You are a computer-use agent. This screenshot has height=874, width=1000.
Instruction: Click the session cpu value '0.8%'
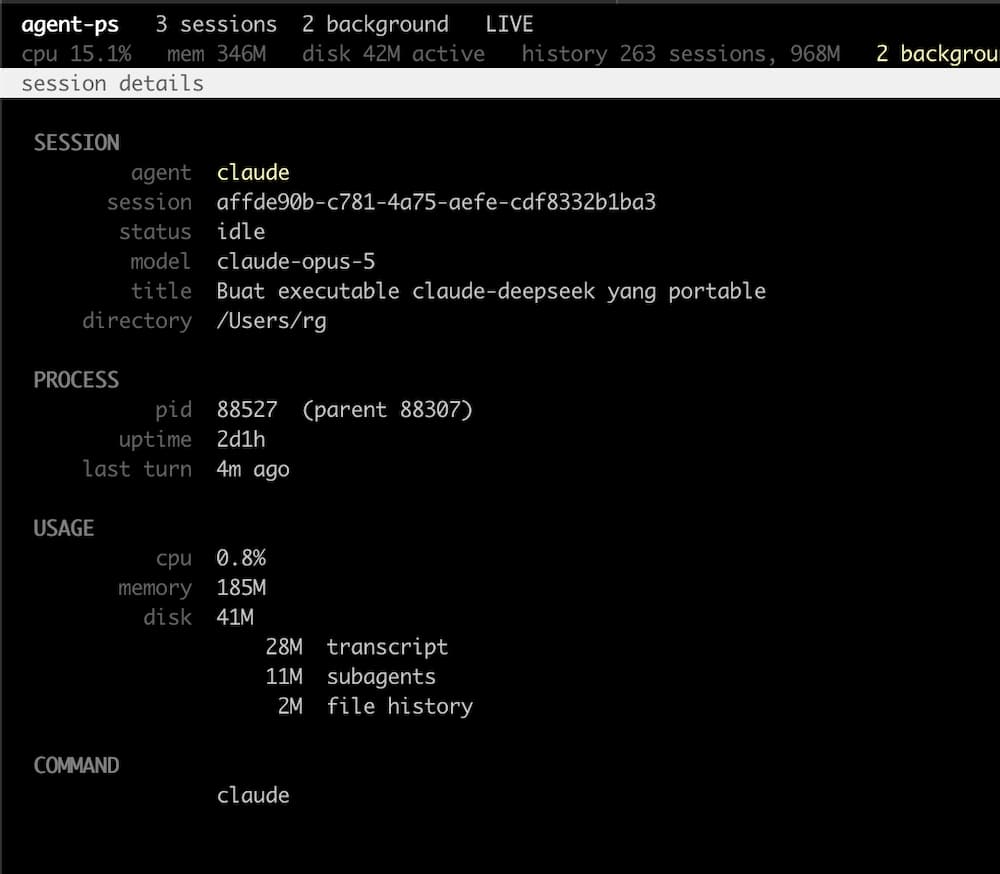pos(241,558)
